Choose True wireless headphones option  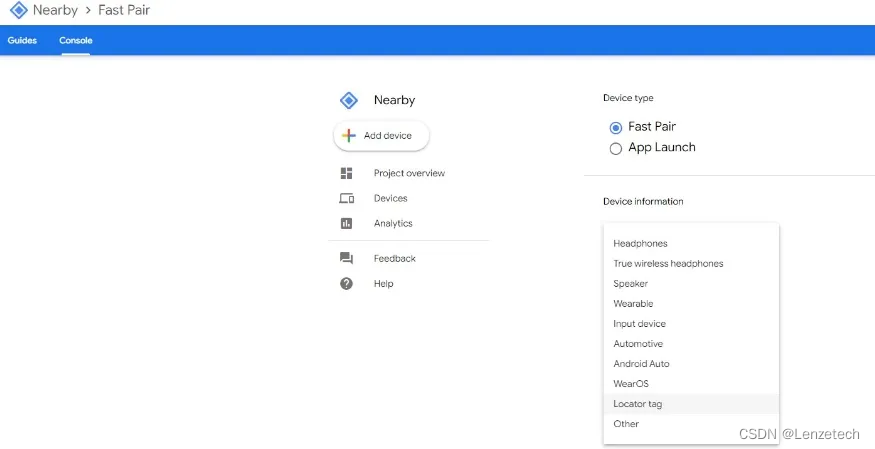coord(691,263)
